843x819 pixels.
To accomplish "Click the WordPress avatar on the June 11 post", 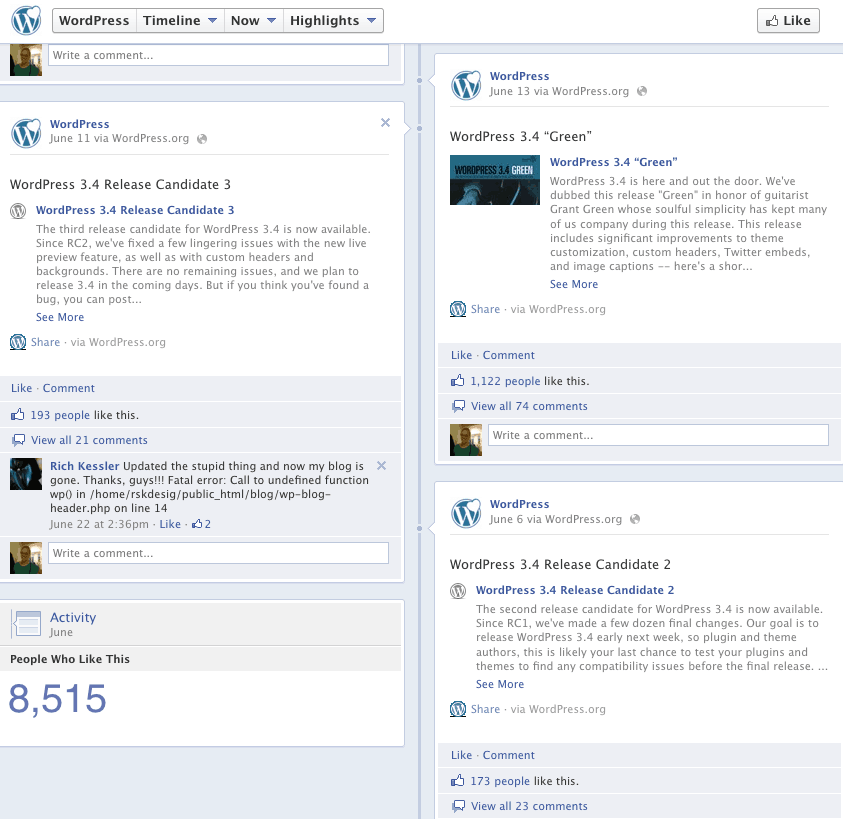I will pos(26,133).
